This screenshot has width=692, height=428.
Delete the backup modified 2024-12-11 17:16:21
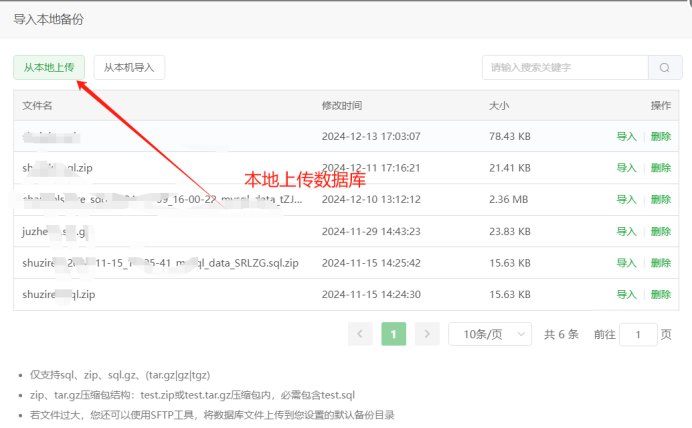[x=661, y=168]
